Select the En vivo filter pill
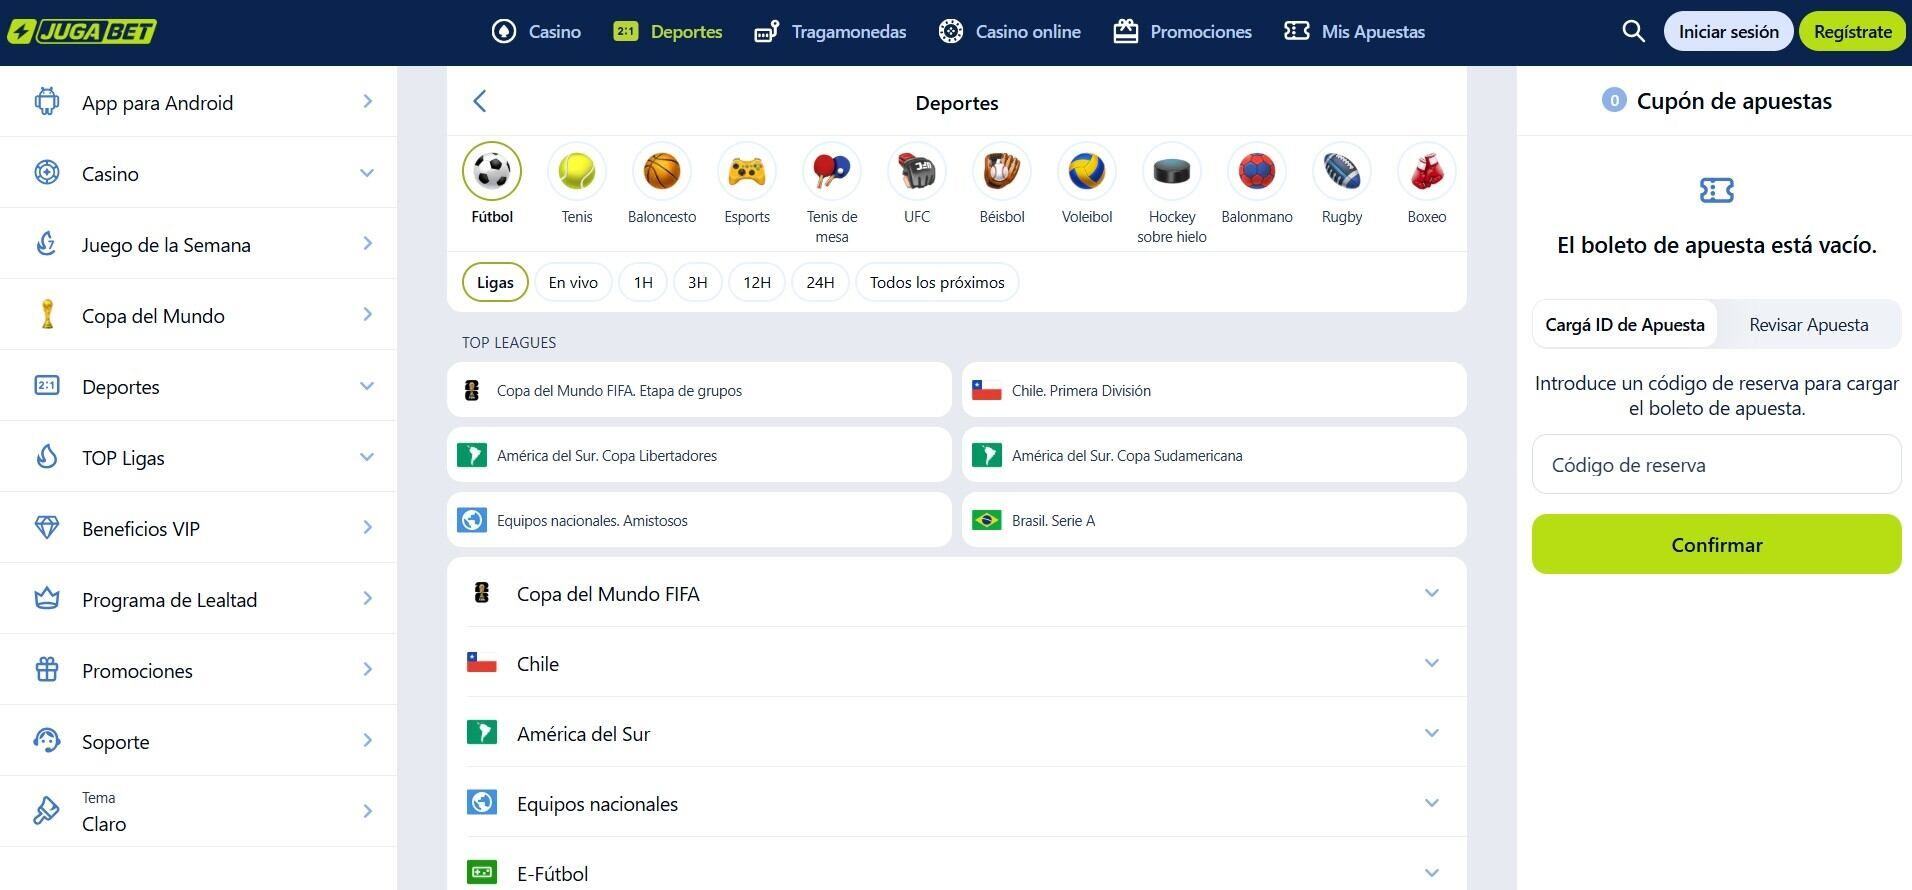1912x890 pixels. [573, 282]
